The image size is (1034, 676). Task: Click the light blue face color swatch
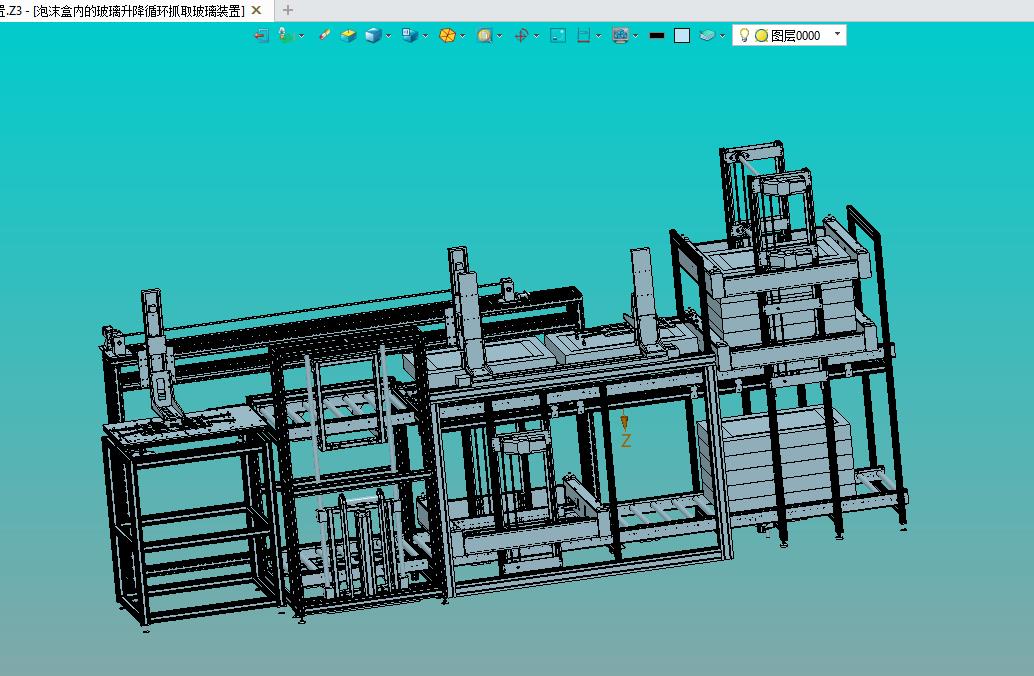point(682,36)
